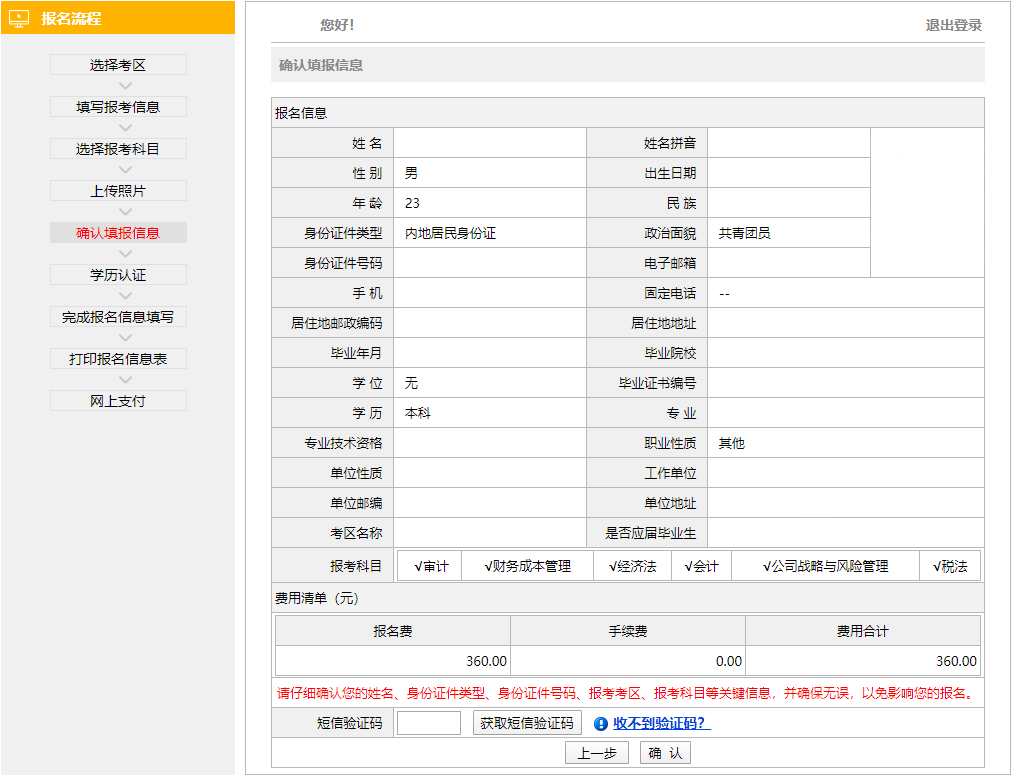Click the monitor icon beside 报名流程 header
This screenshot has height=776, width=1012.
click(20, 18)
